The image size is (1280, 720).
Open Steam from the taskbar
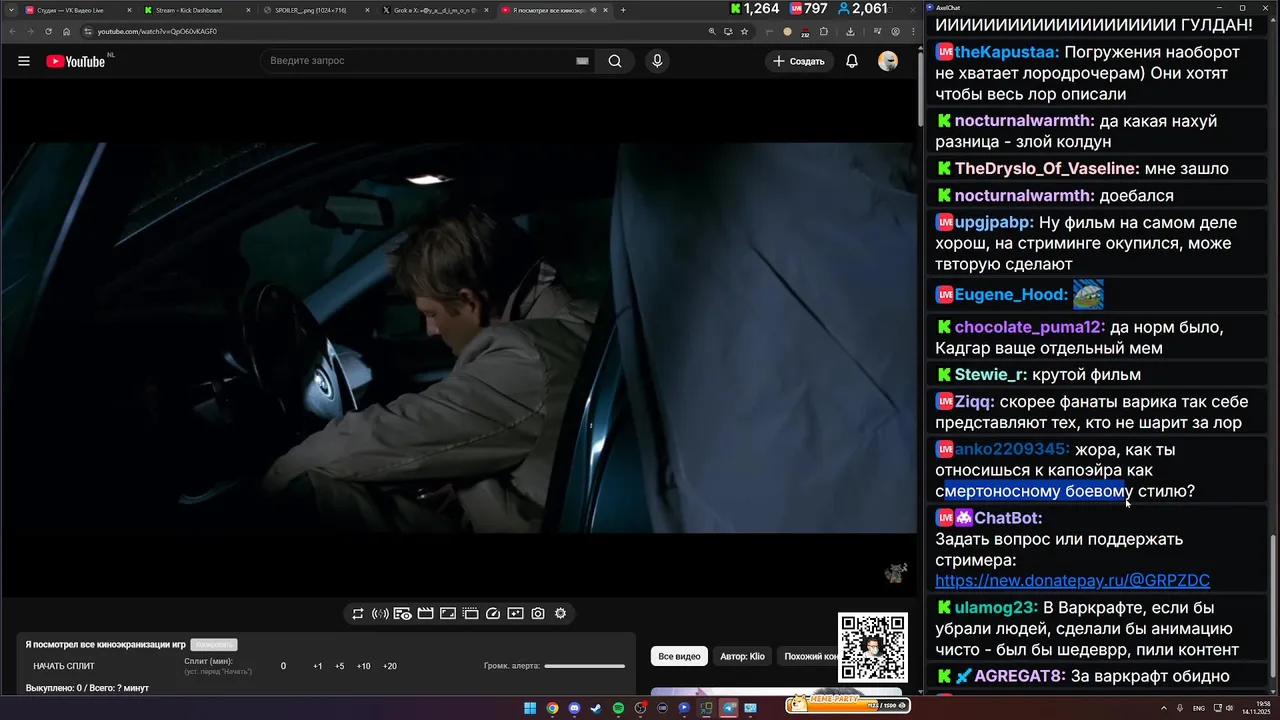[x=596, y=708]
